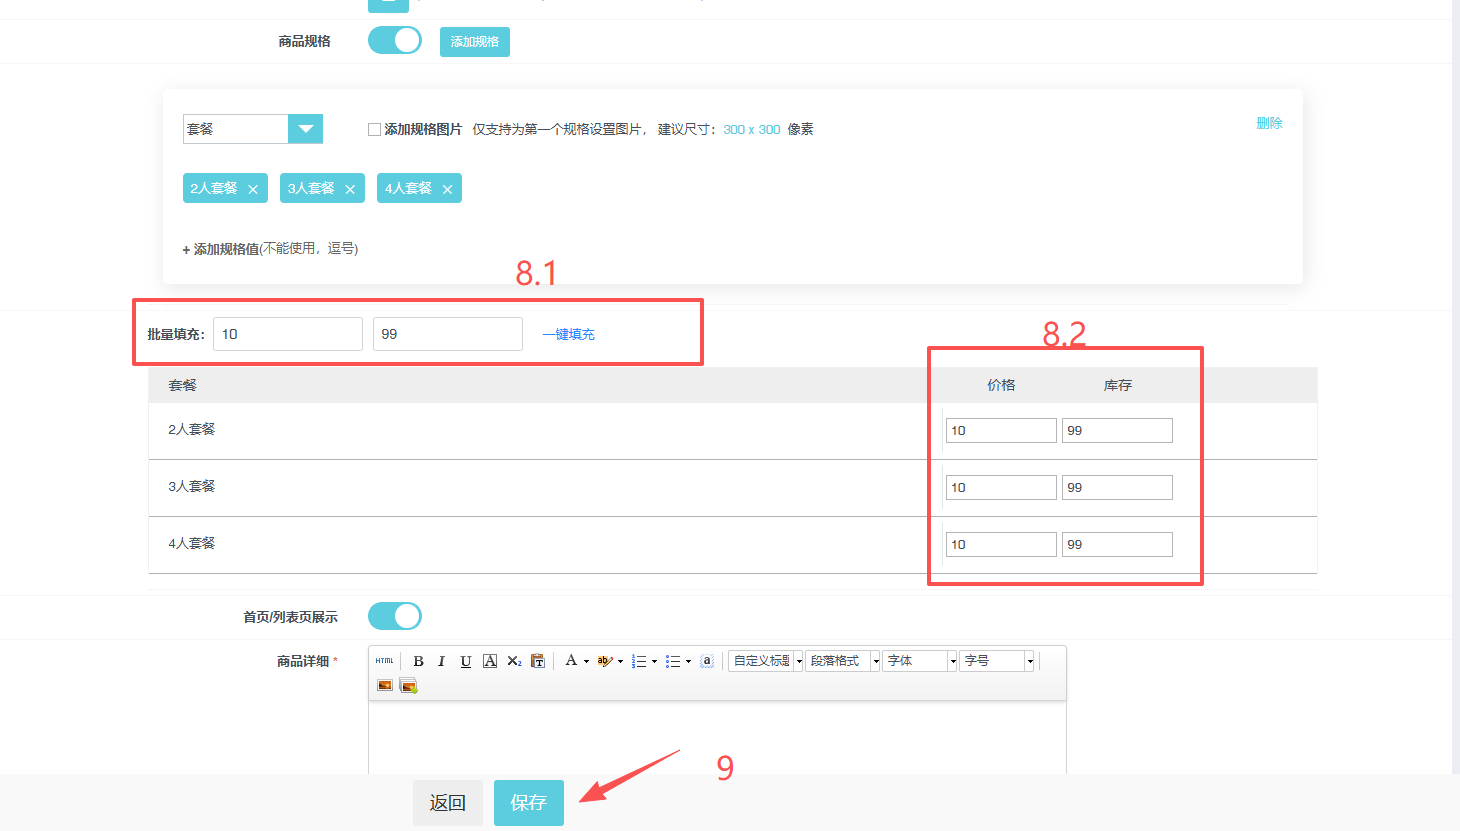
Task: Remove the 2人套餐 spec tag
Action: click(x=253, y=189)
